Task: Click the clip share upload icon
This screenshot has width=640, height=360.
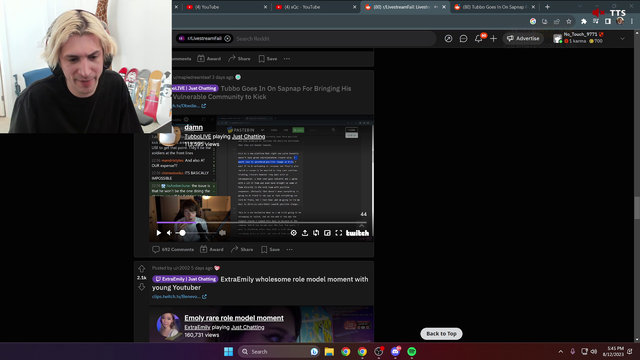Action: point(305,233)
